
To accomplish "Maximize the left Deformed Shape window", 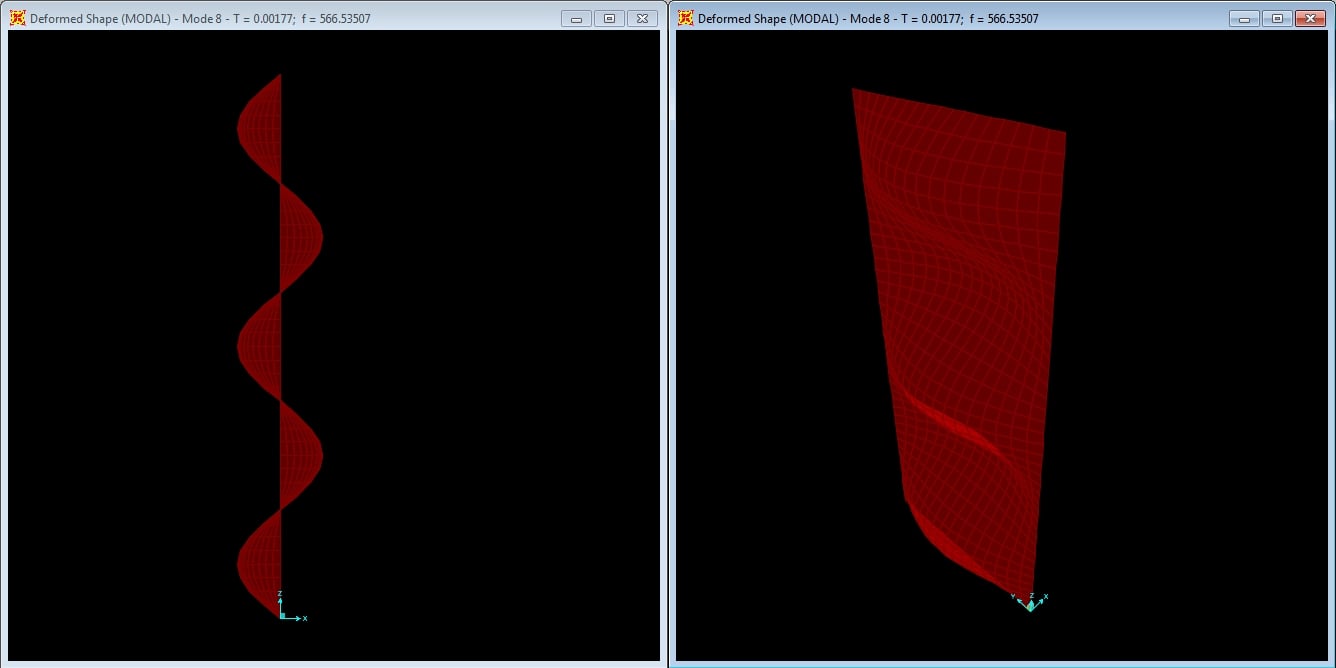I will 609,19.
